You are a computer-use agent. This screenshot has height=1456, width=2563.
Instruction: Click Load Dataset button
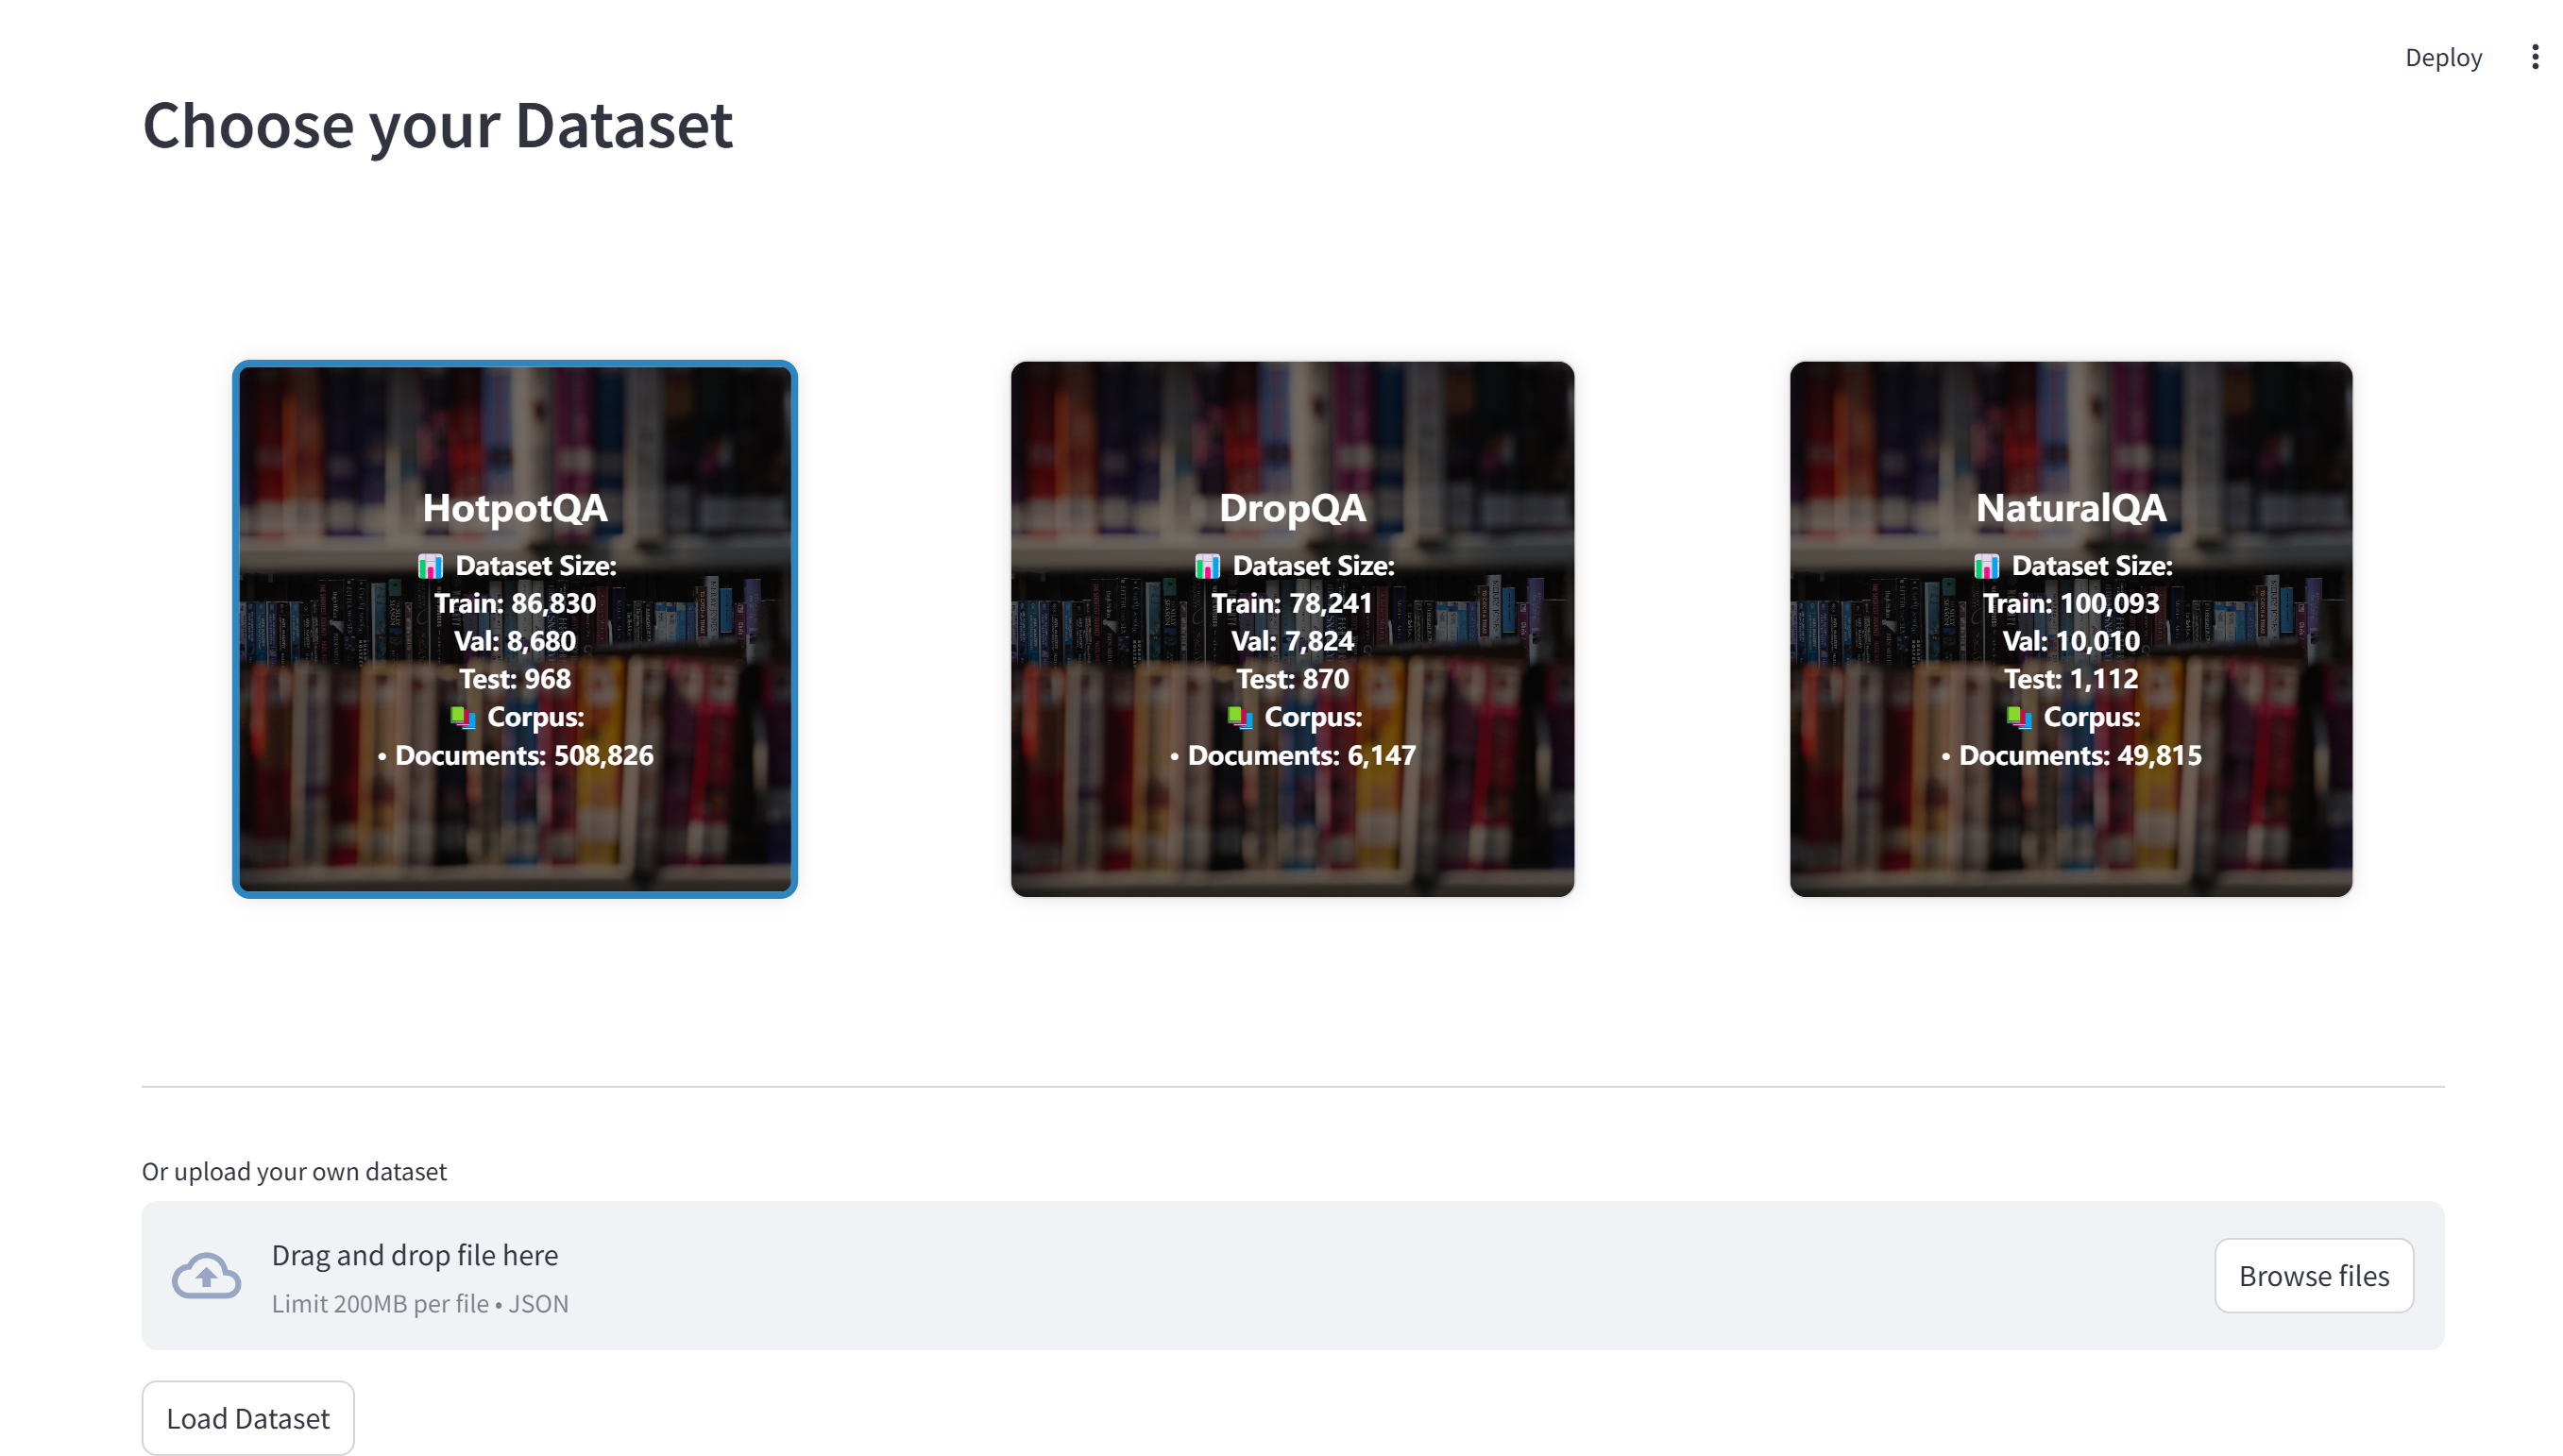[x=246, y=1415]
